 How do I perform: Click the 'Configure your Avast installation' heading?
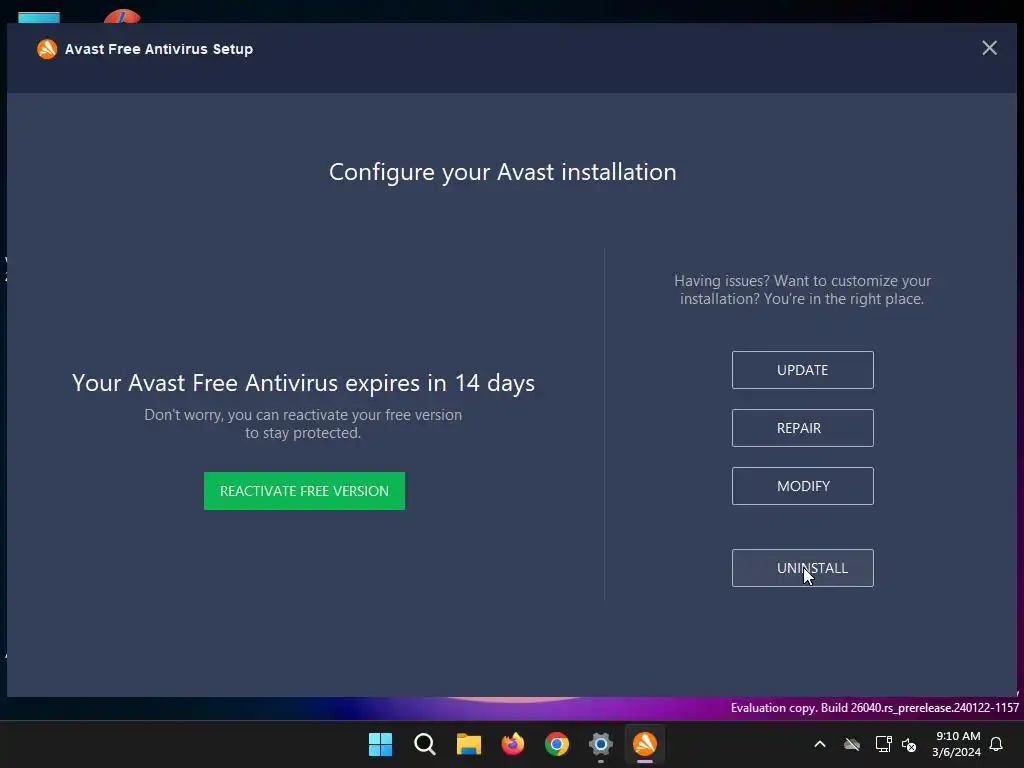[503, 172]
